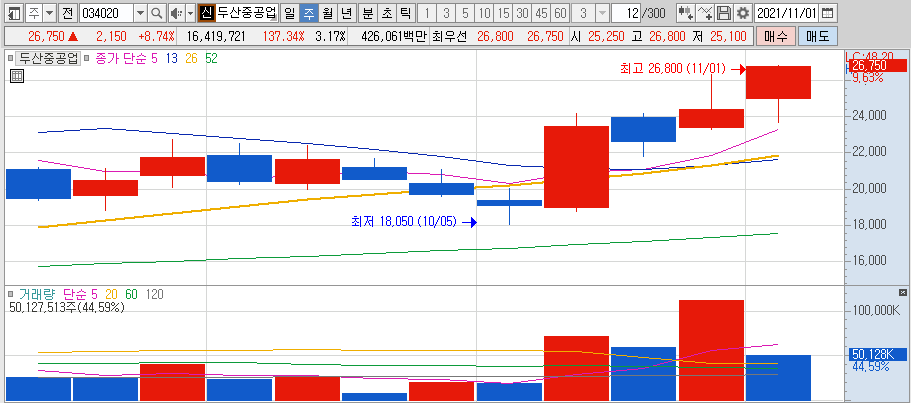This screenshot has height=403, width=911.
Task: Click the 신 badge icon
Action: (x=206, y=12)
